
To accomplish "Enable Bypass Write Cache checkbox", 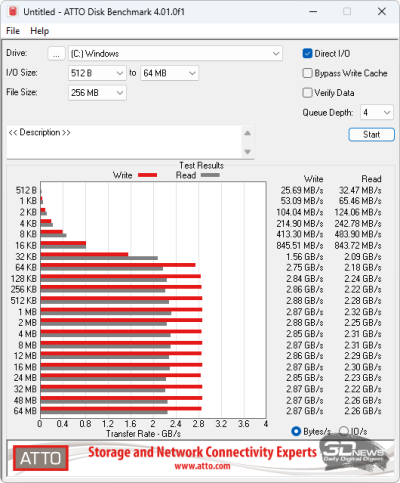I will 307,73.
